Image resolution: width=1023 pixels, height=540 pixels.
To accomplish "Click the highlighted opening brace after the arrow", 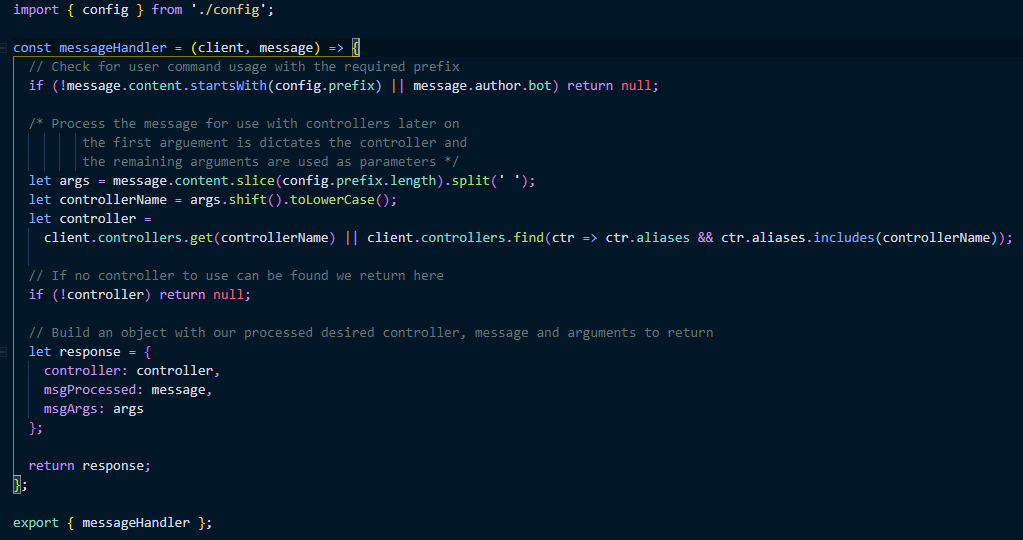I will (x=356, y=48).
